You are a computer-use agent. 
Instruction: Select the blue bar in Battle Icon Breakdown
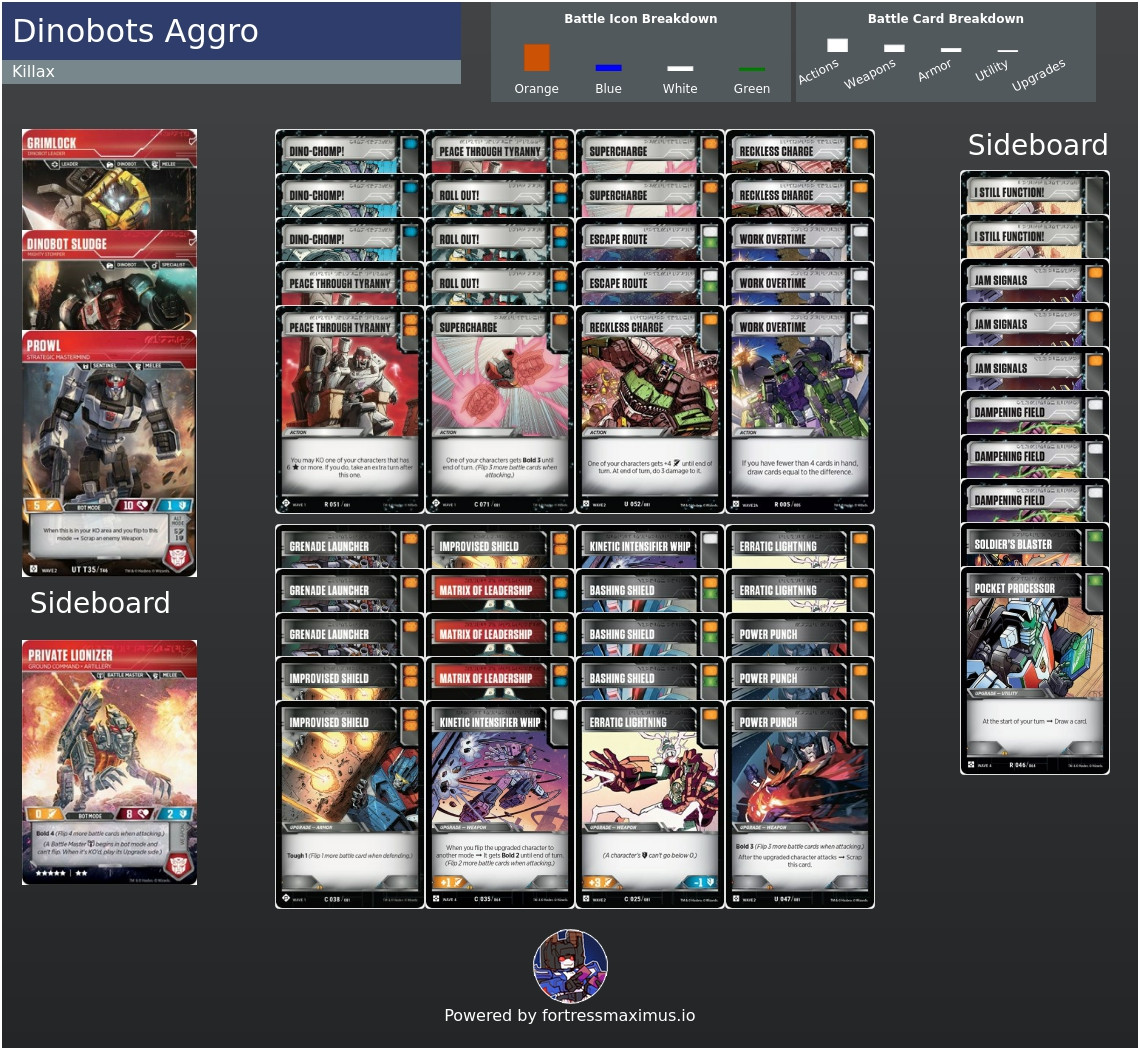(608, 68)
